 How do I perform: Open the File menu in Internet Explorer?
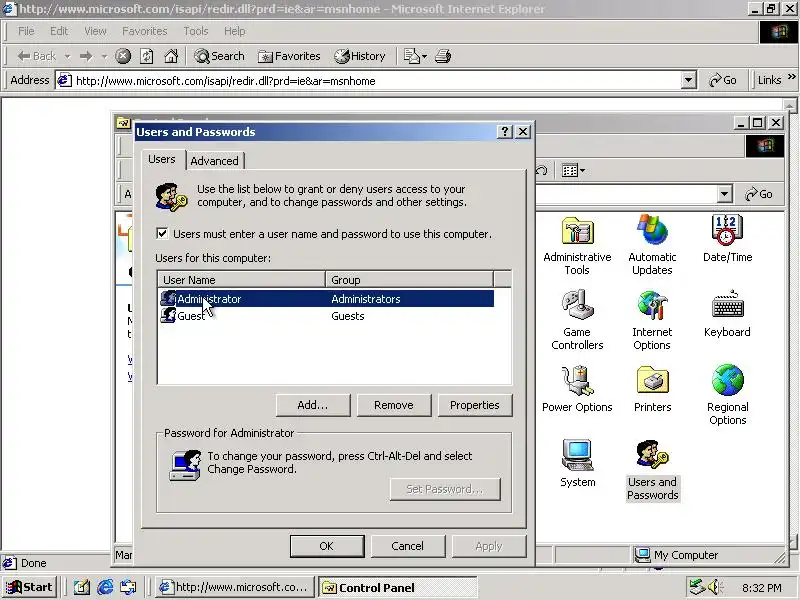(26, 31)
